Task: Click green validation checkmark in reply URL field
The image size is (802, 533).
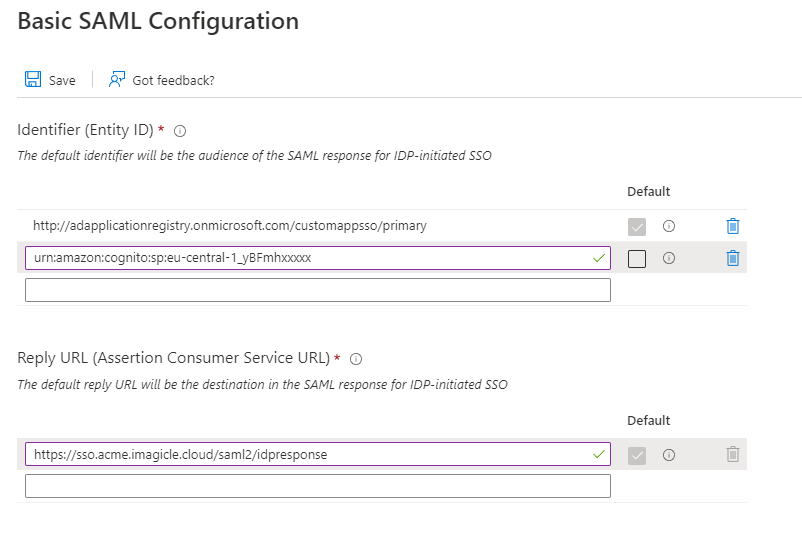Action: coord(599,454)
